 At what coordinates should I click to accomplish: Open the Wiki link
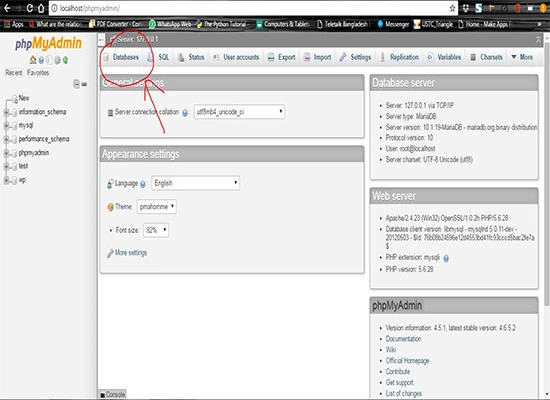391,349
